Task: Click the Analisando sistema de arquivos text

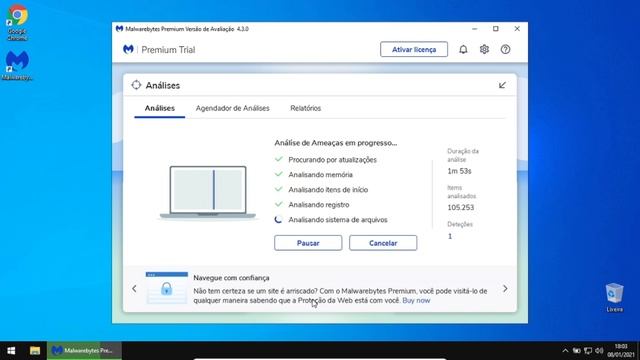Action: coord(338,220)
